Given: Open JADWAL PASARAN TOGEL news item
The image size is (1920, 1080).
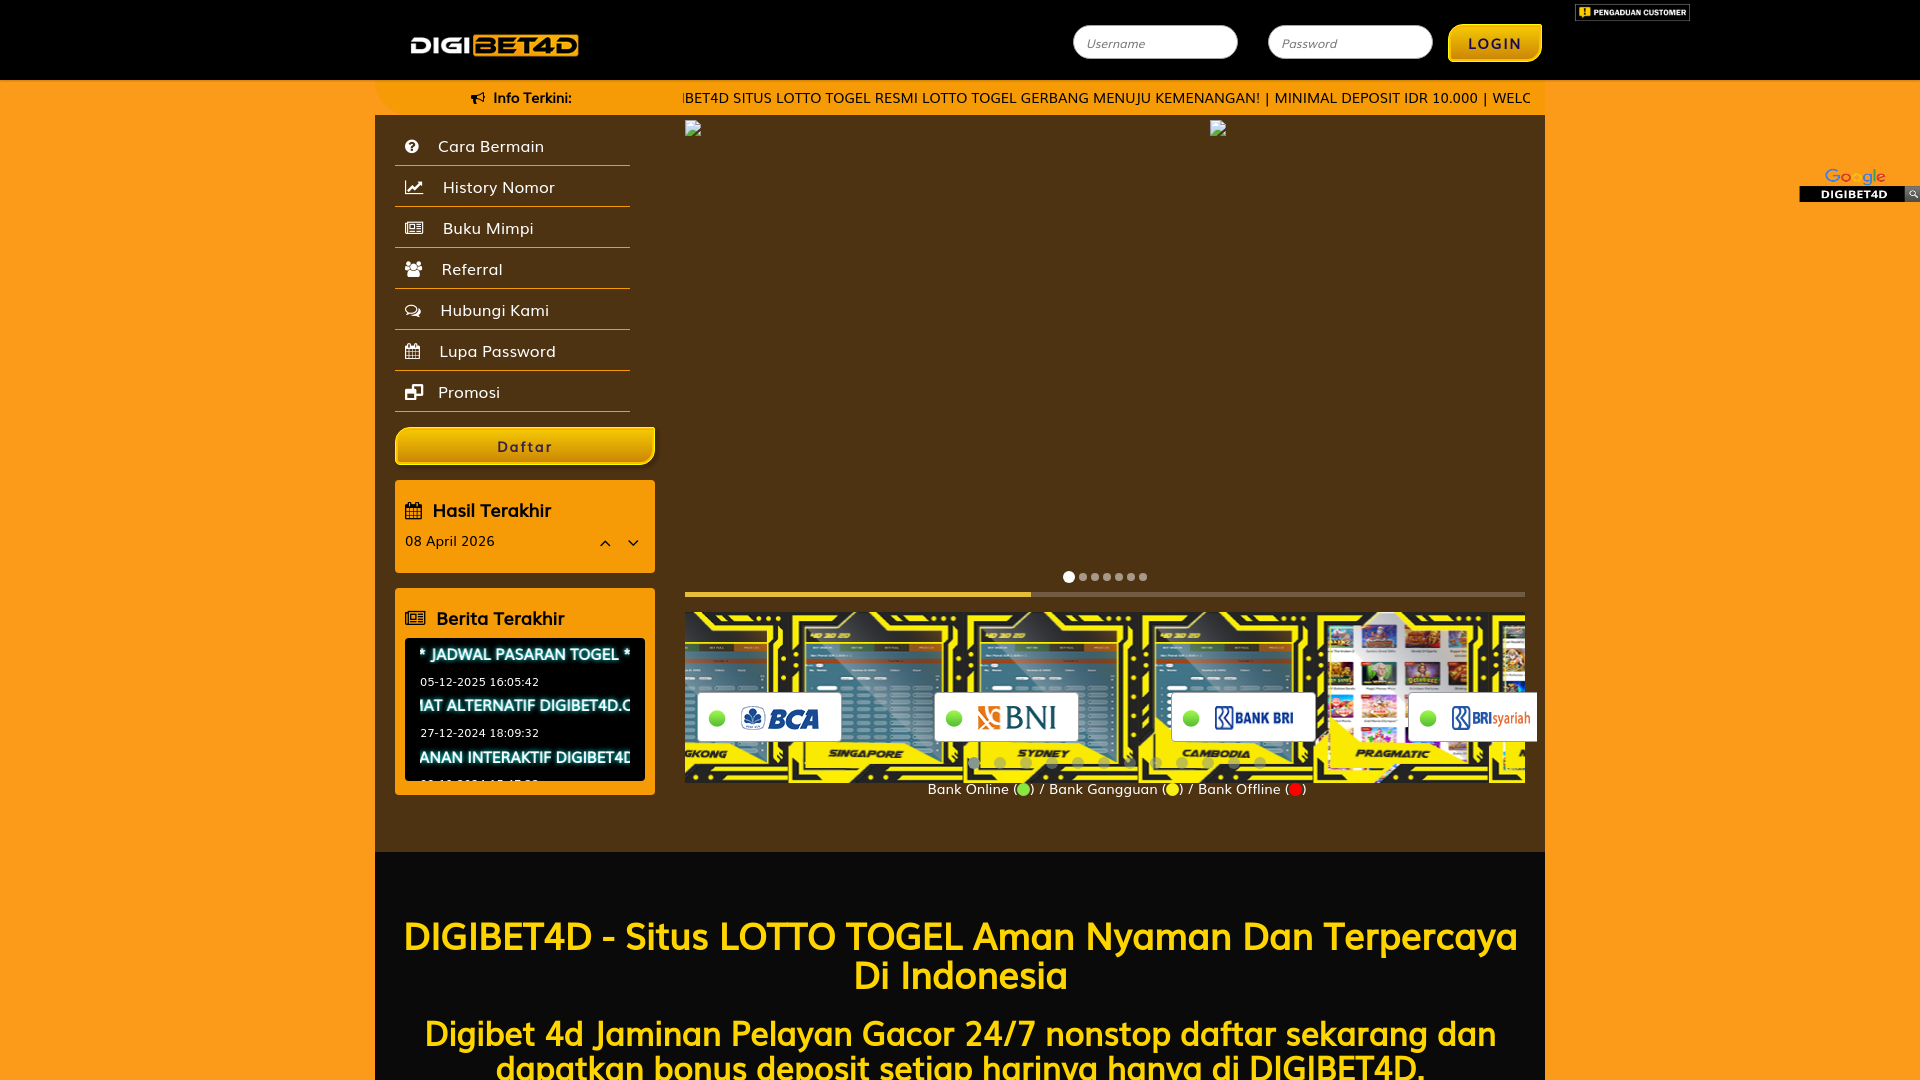Looking at the screenshot, I should click(525, 654).
